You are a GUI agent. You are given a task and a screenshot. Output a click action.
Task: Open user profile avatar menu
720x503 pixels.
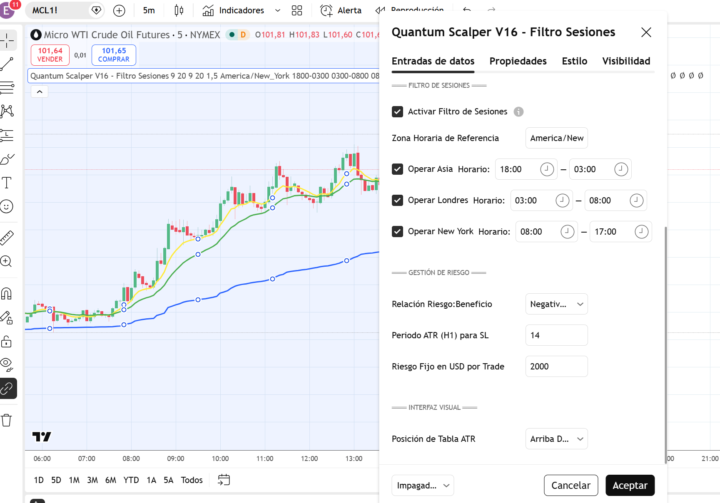coord(7,10)
